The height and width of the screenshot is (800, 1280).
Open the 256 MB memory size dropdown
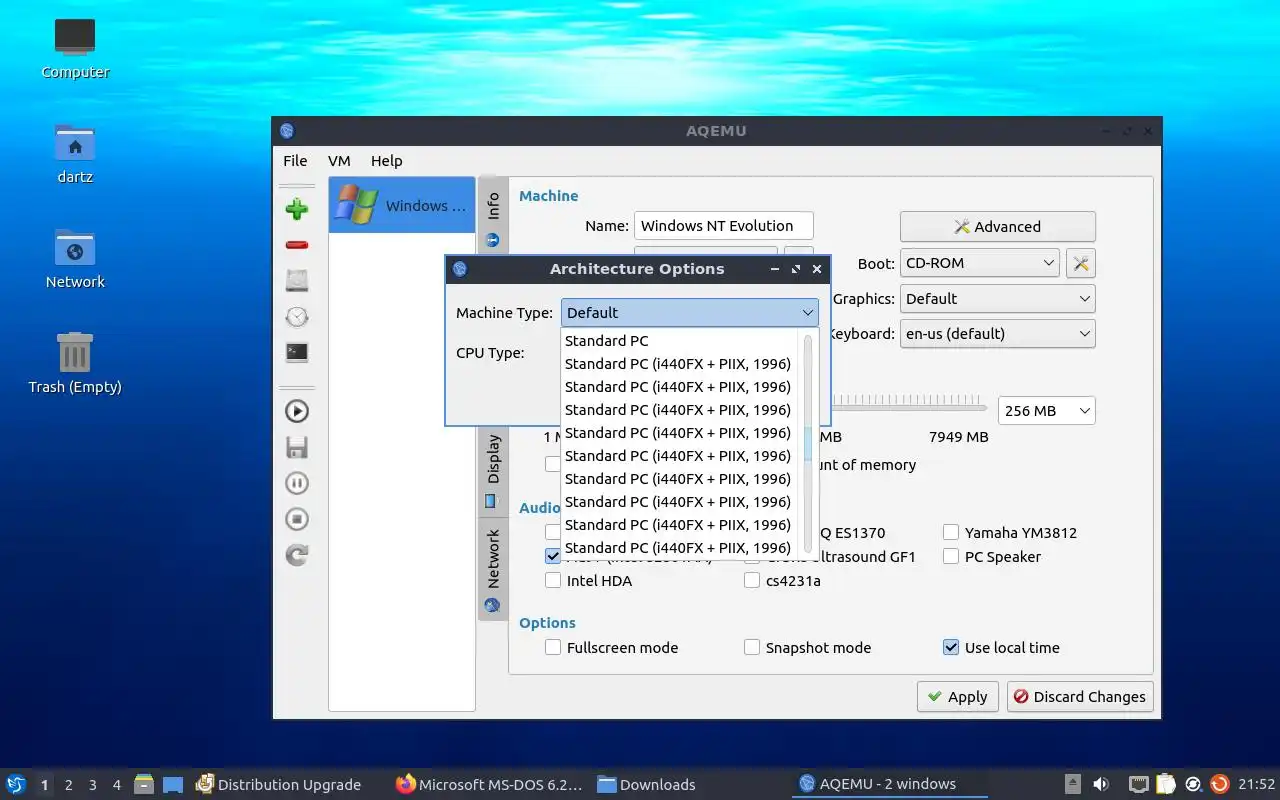coord(1046,410)
